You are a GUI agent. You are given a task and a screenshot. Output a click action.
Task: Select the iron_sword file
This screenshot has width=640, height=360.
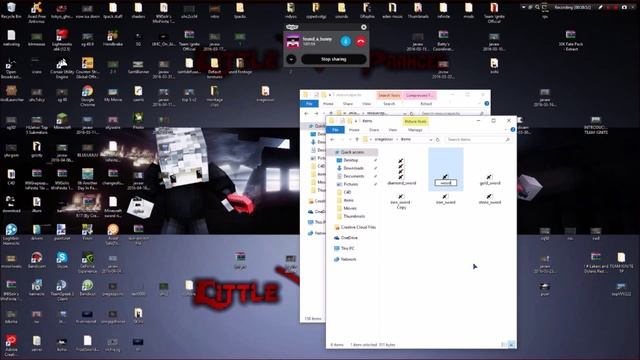tap(445, 199)
